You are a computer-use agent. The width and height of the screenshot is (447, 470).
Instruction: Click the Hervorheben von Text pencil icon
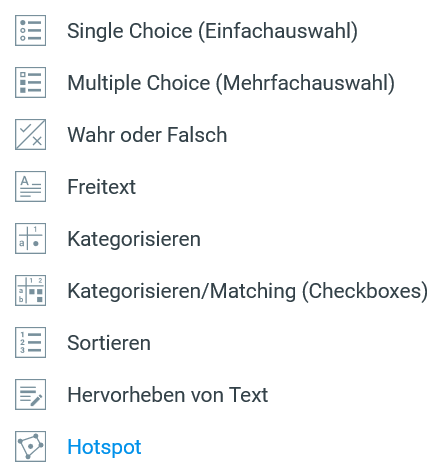tap(30, 394)
